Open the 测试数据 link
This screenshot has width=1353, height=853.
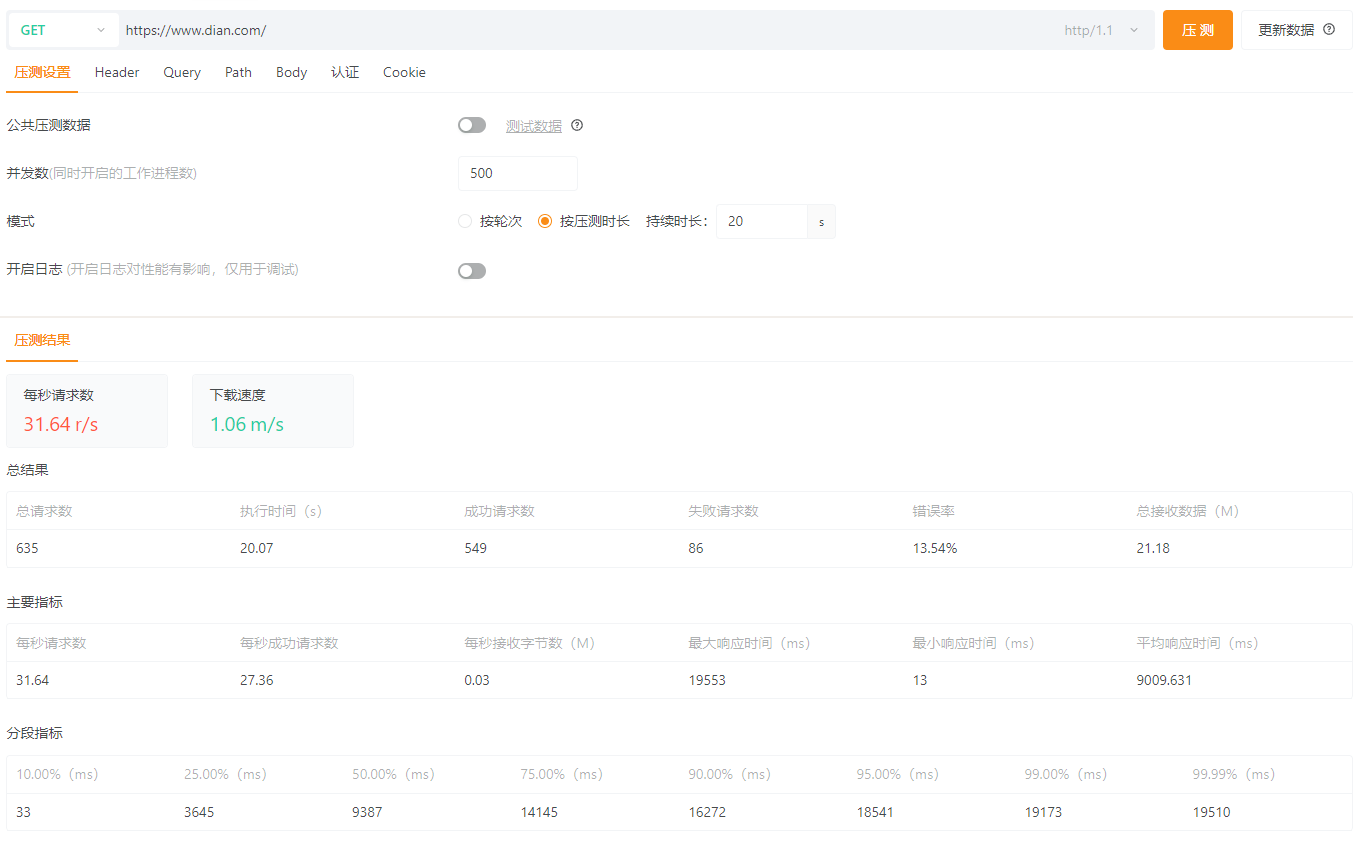(533, 126)
